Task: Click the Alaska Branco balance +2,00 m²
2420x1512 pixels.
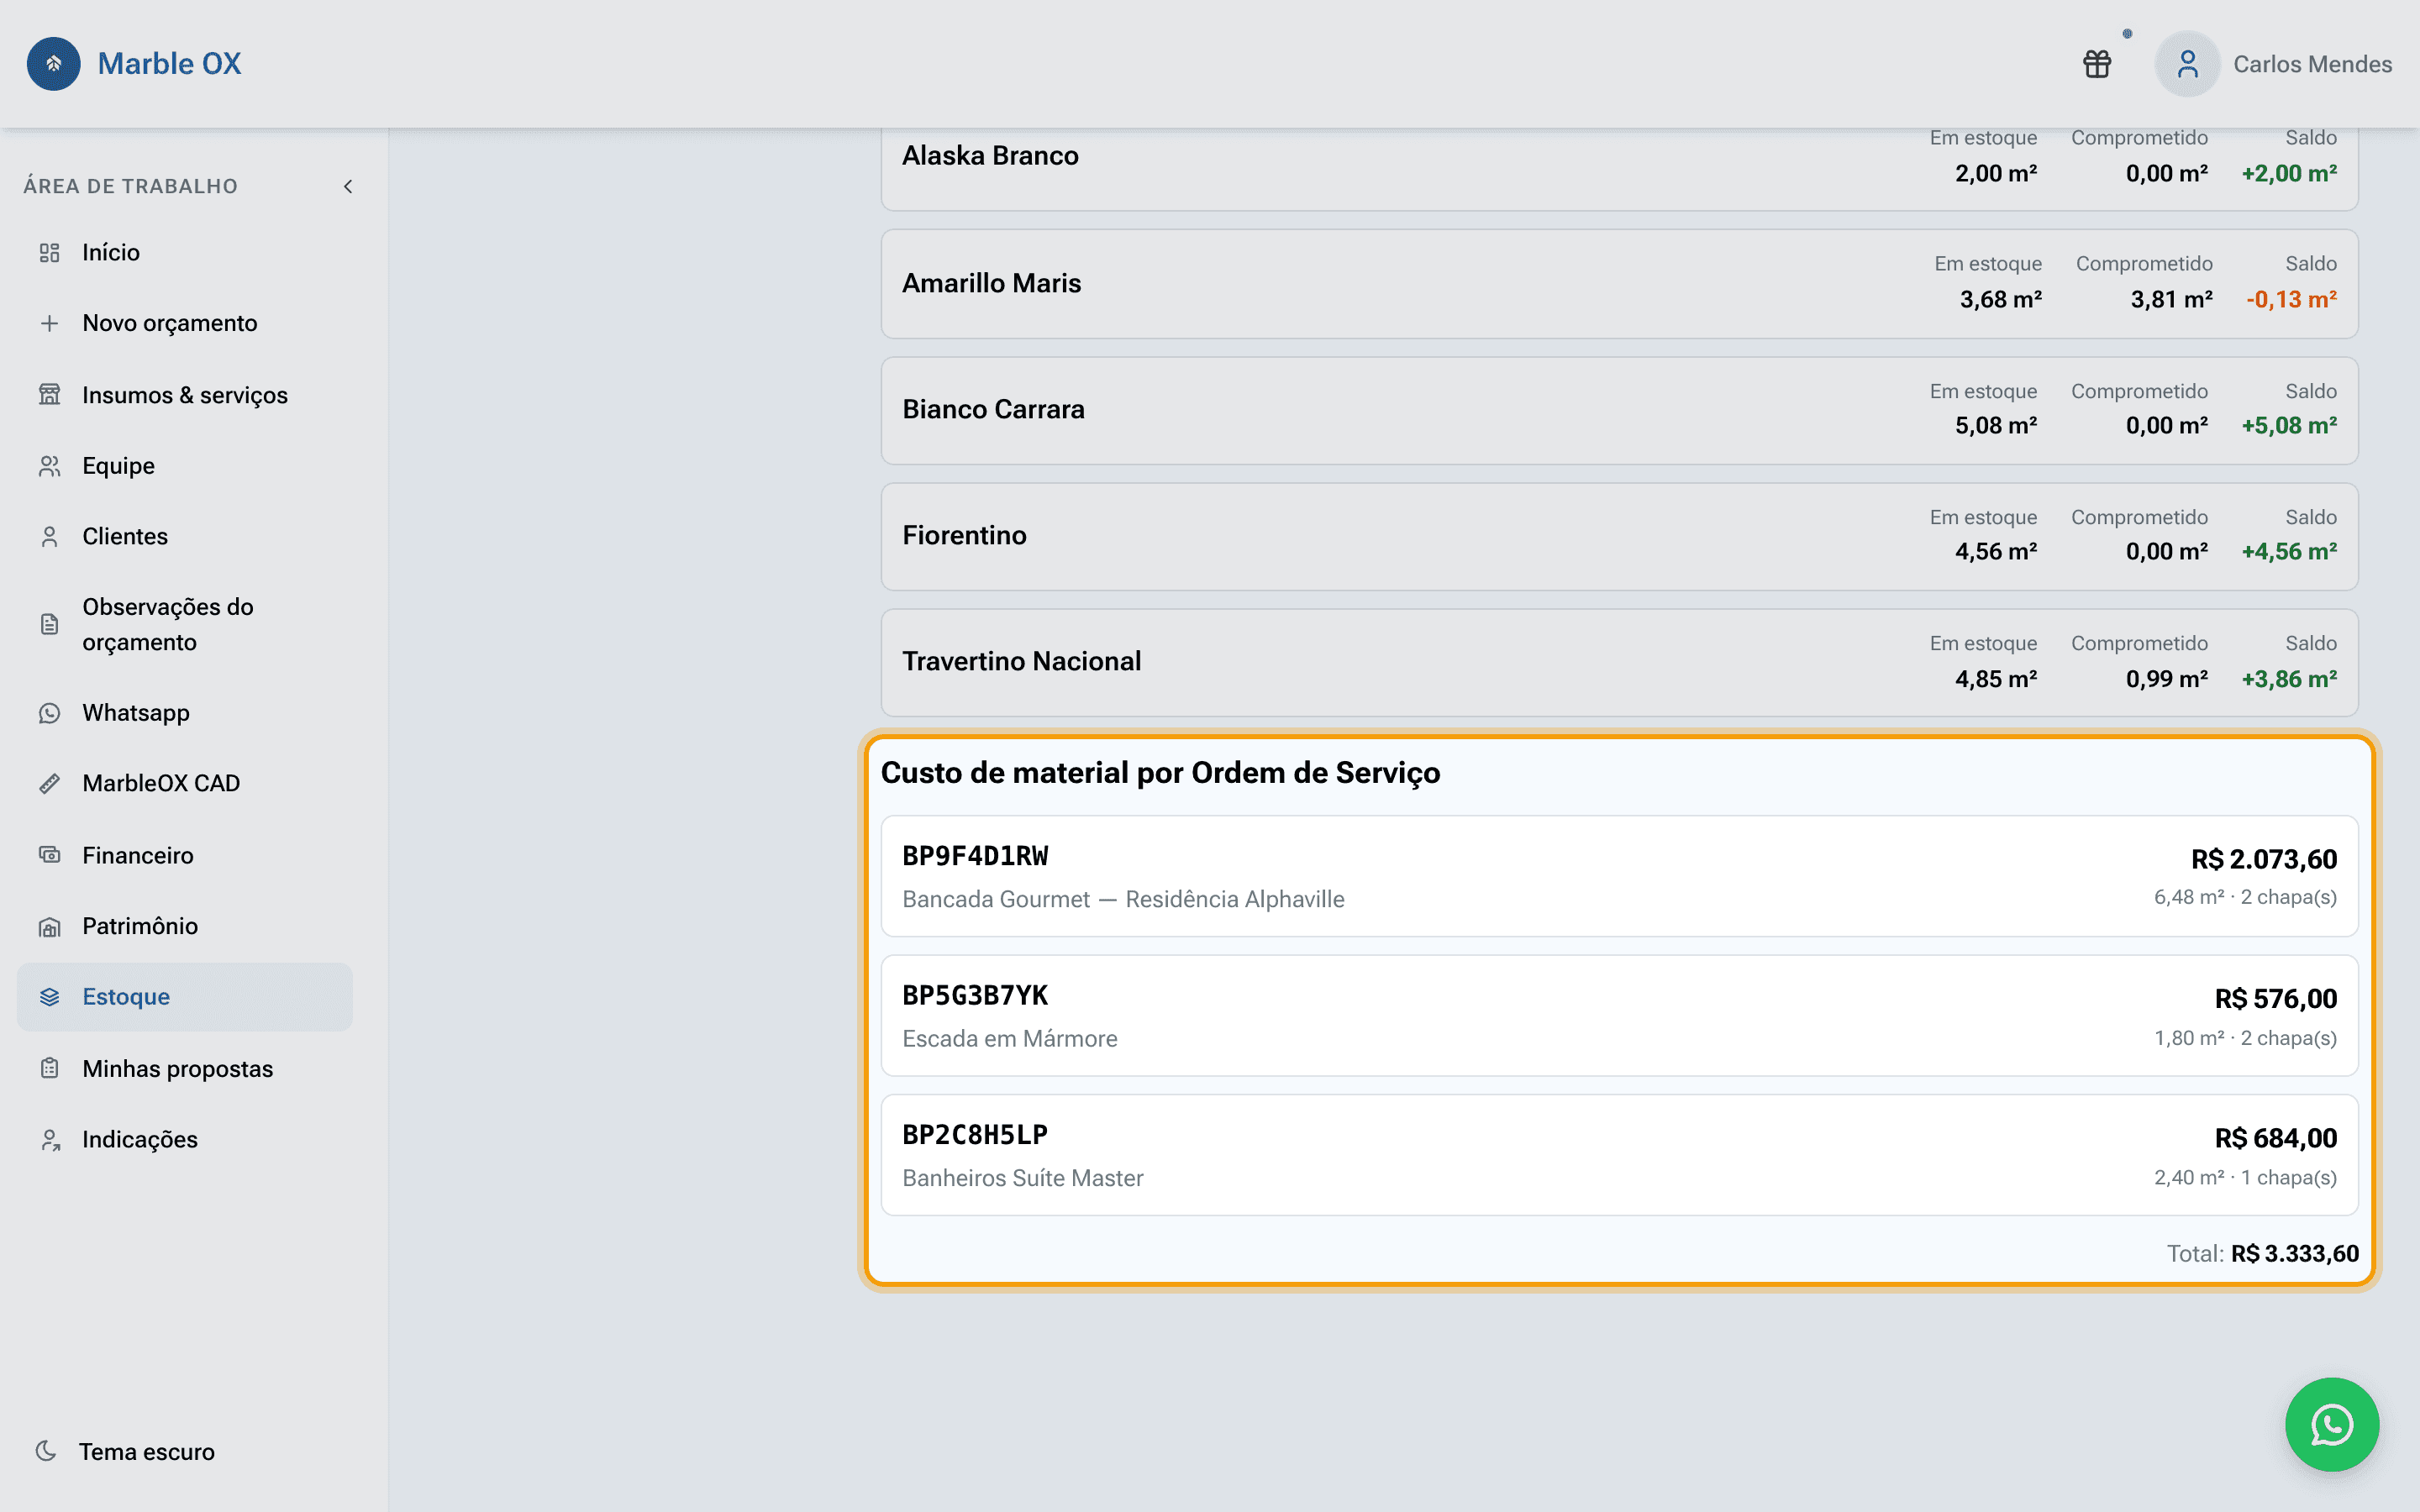Action: [2289, 174]
